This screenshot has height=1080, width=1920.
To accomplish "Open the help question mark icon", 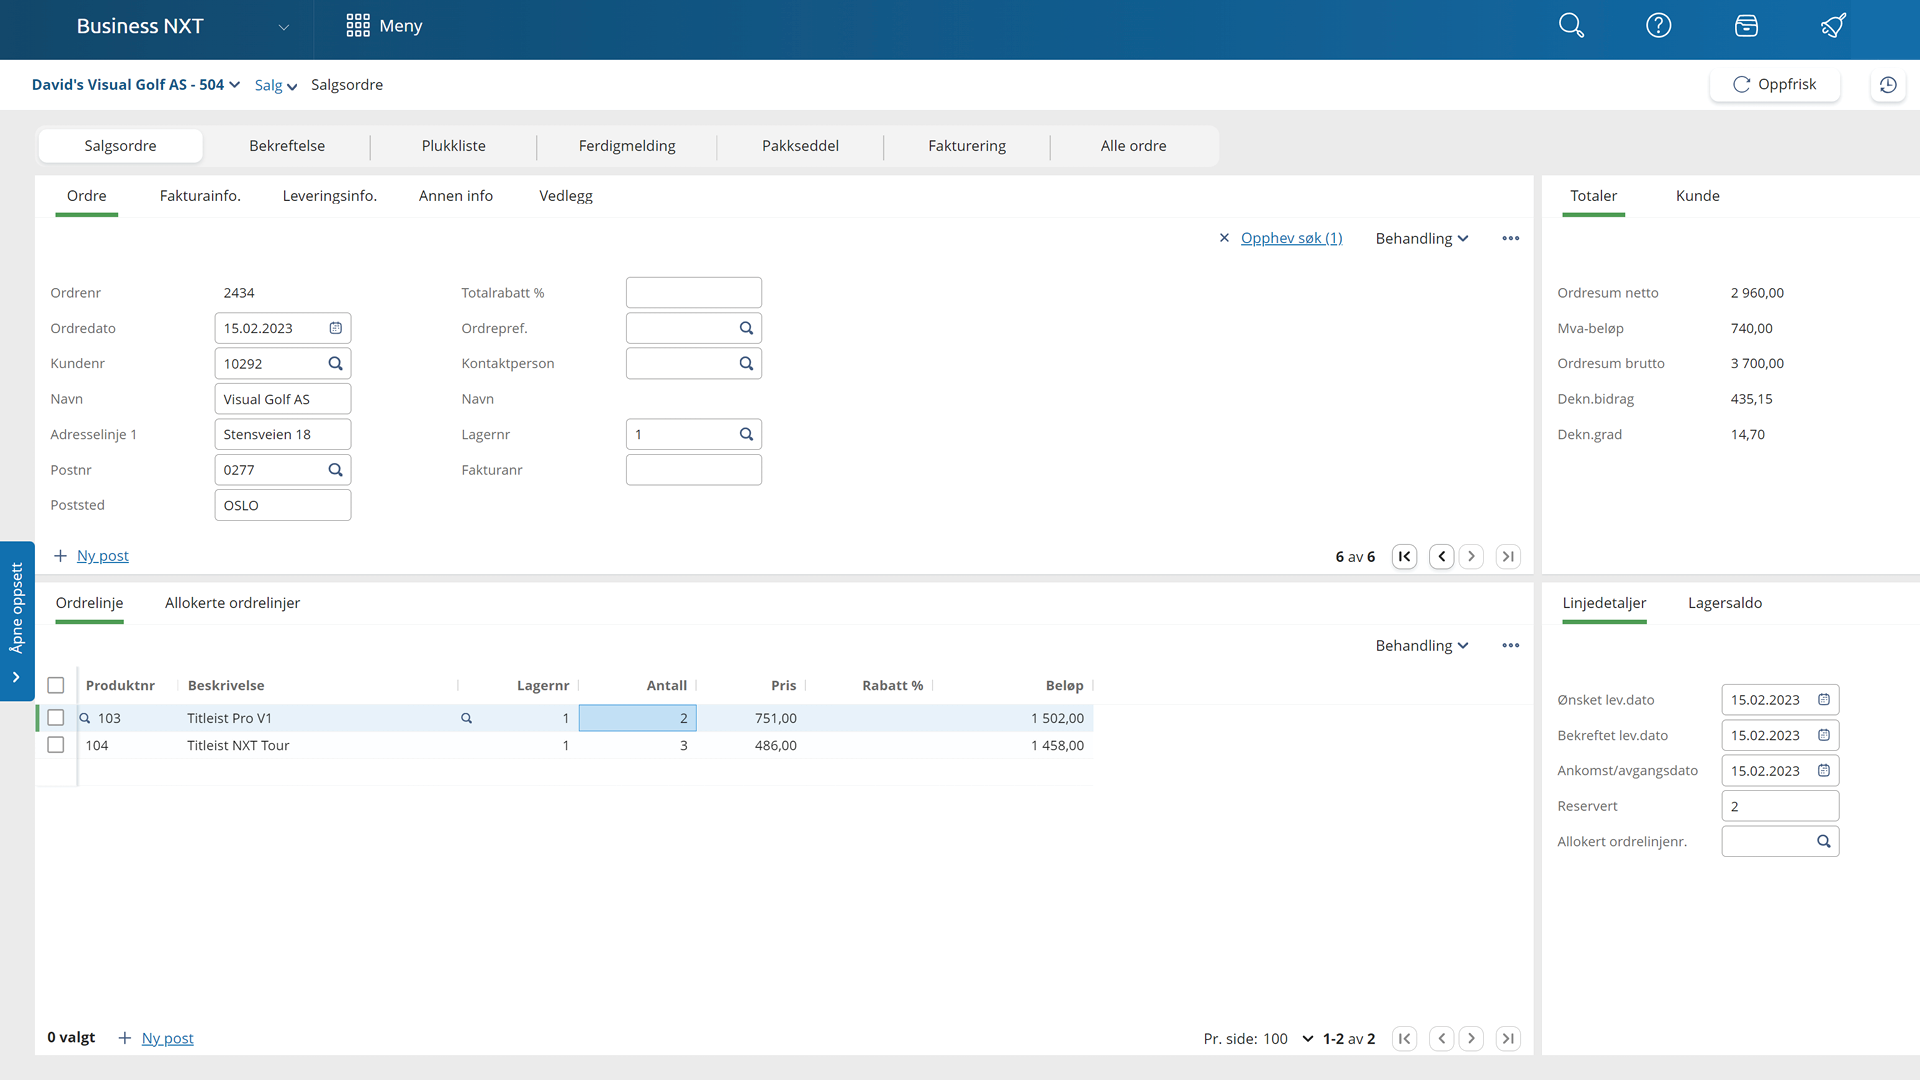I will click(x=1658, y=26).
